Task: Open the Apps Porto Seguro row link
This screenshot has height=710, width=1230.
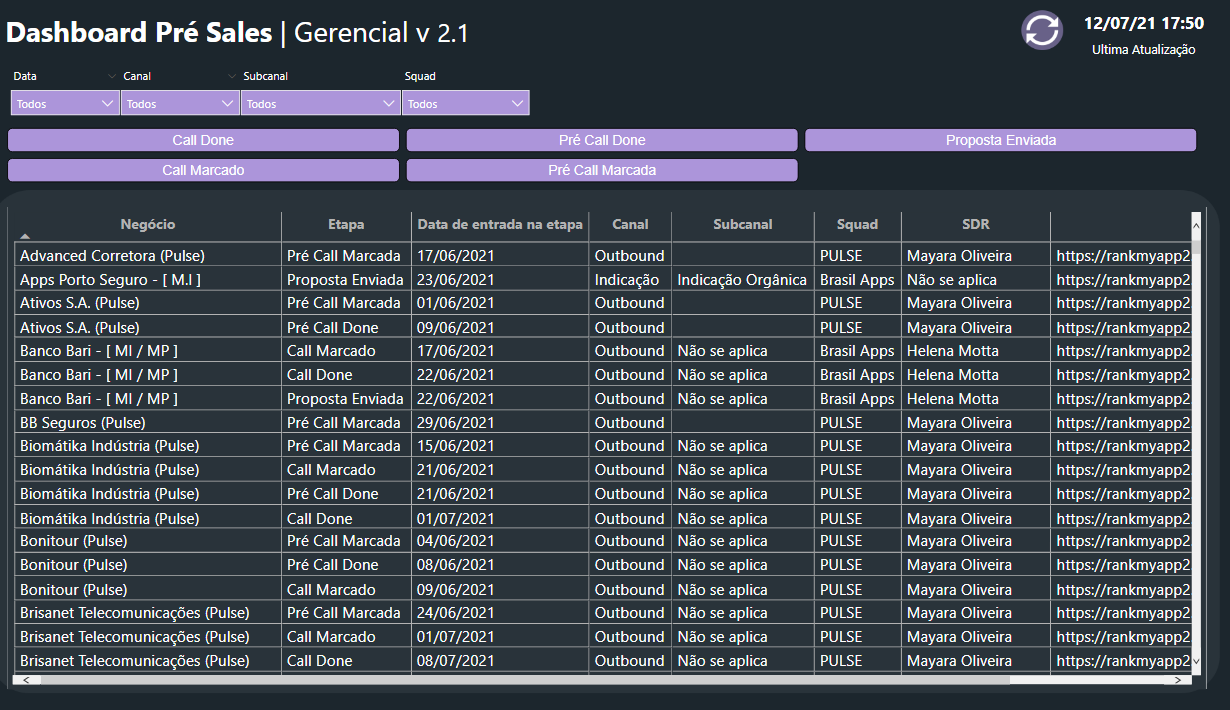Action: click(1123, 280)
